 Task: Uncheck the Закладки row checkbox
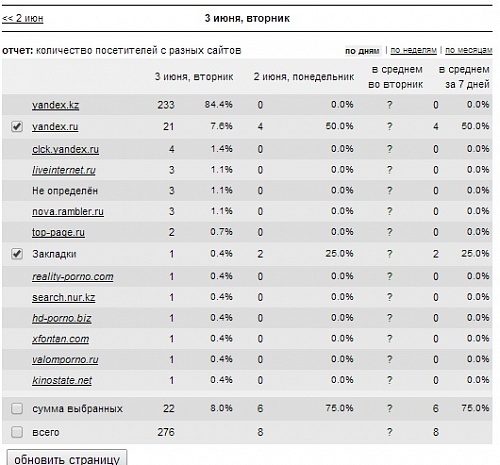[x=17, y=254]
